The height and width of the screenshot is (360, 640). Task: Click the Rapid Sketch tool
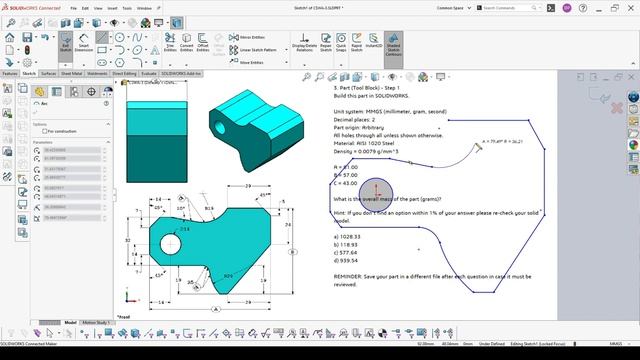357,42
